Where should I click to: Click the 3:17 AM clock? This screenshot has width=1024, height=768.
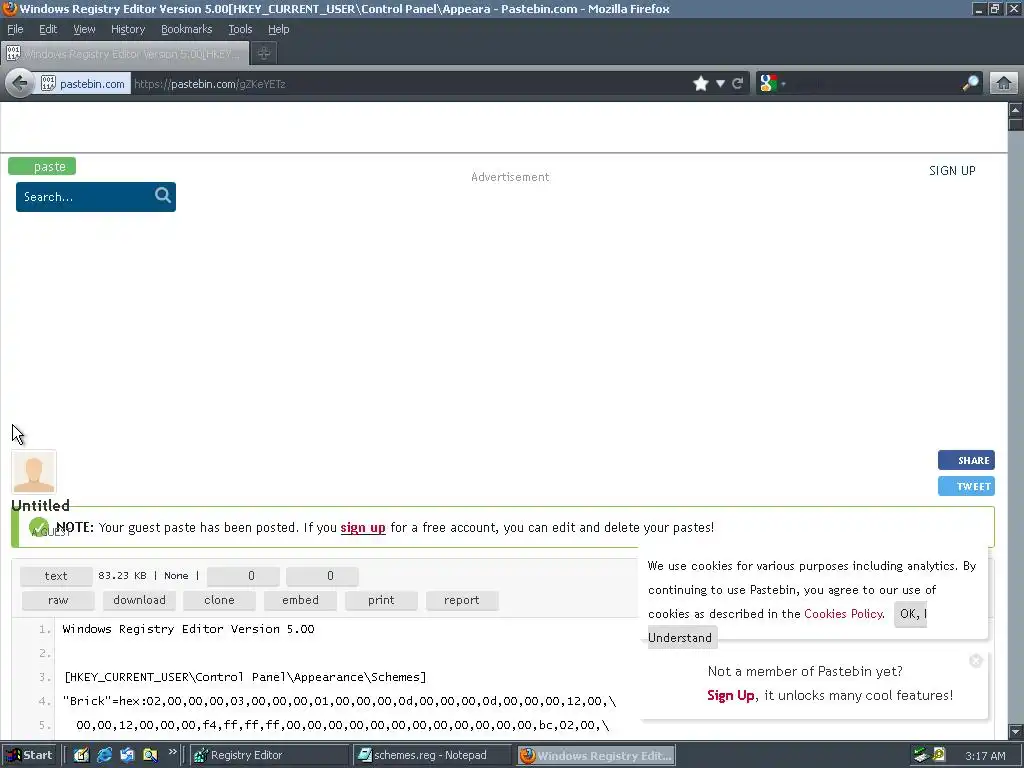tap(985, 756)
